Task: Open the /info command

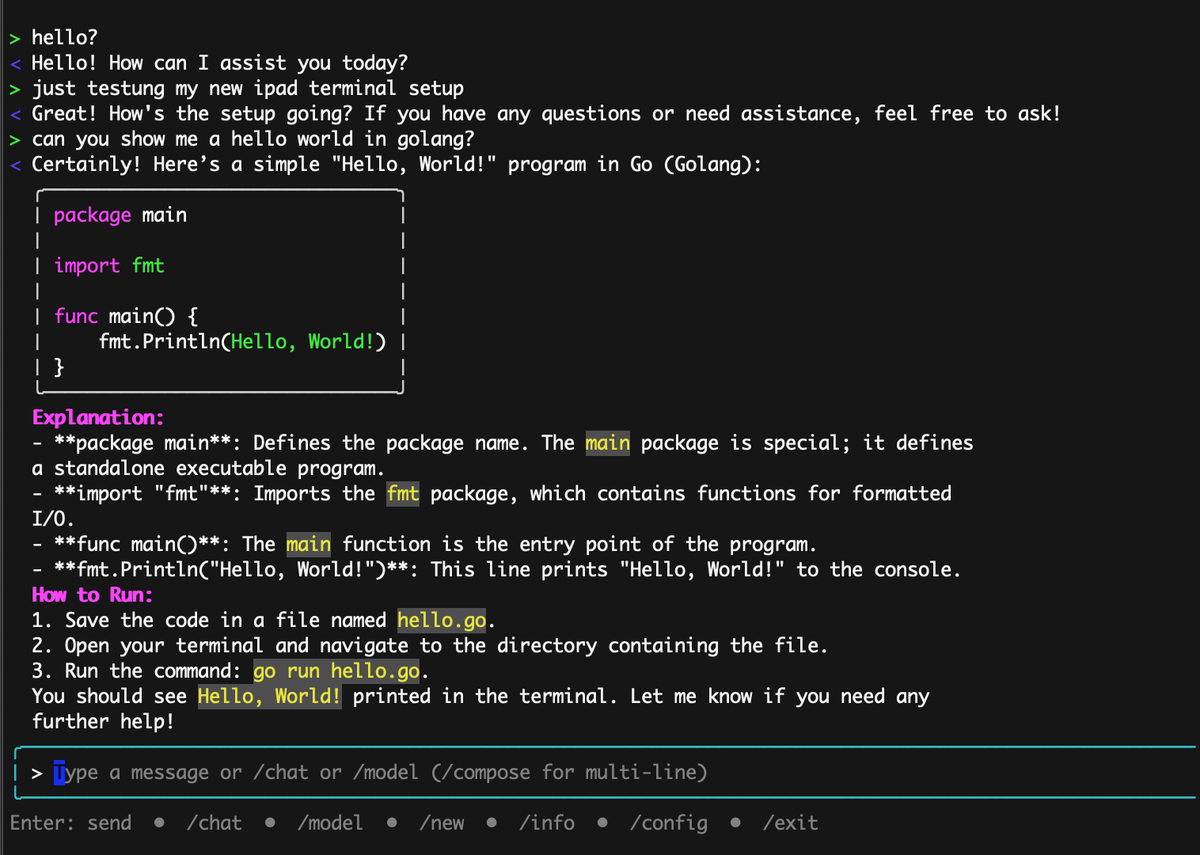Action: [x=546, y=822]
